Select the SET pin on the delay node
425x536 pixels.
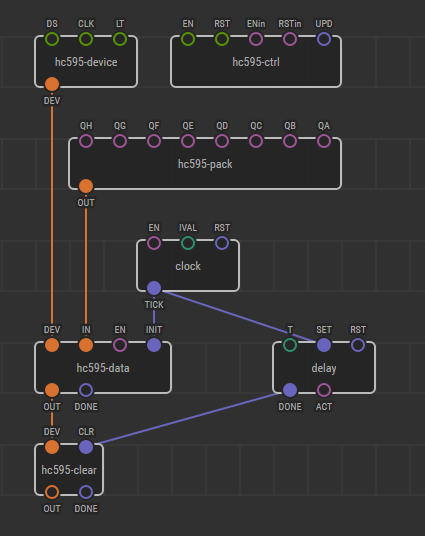pos(324,345)
